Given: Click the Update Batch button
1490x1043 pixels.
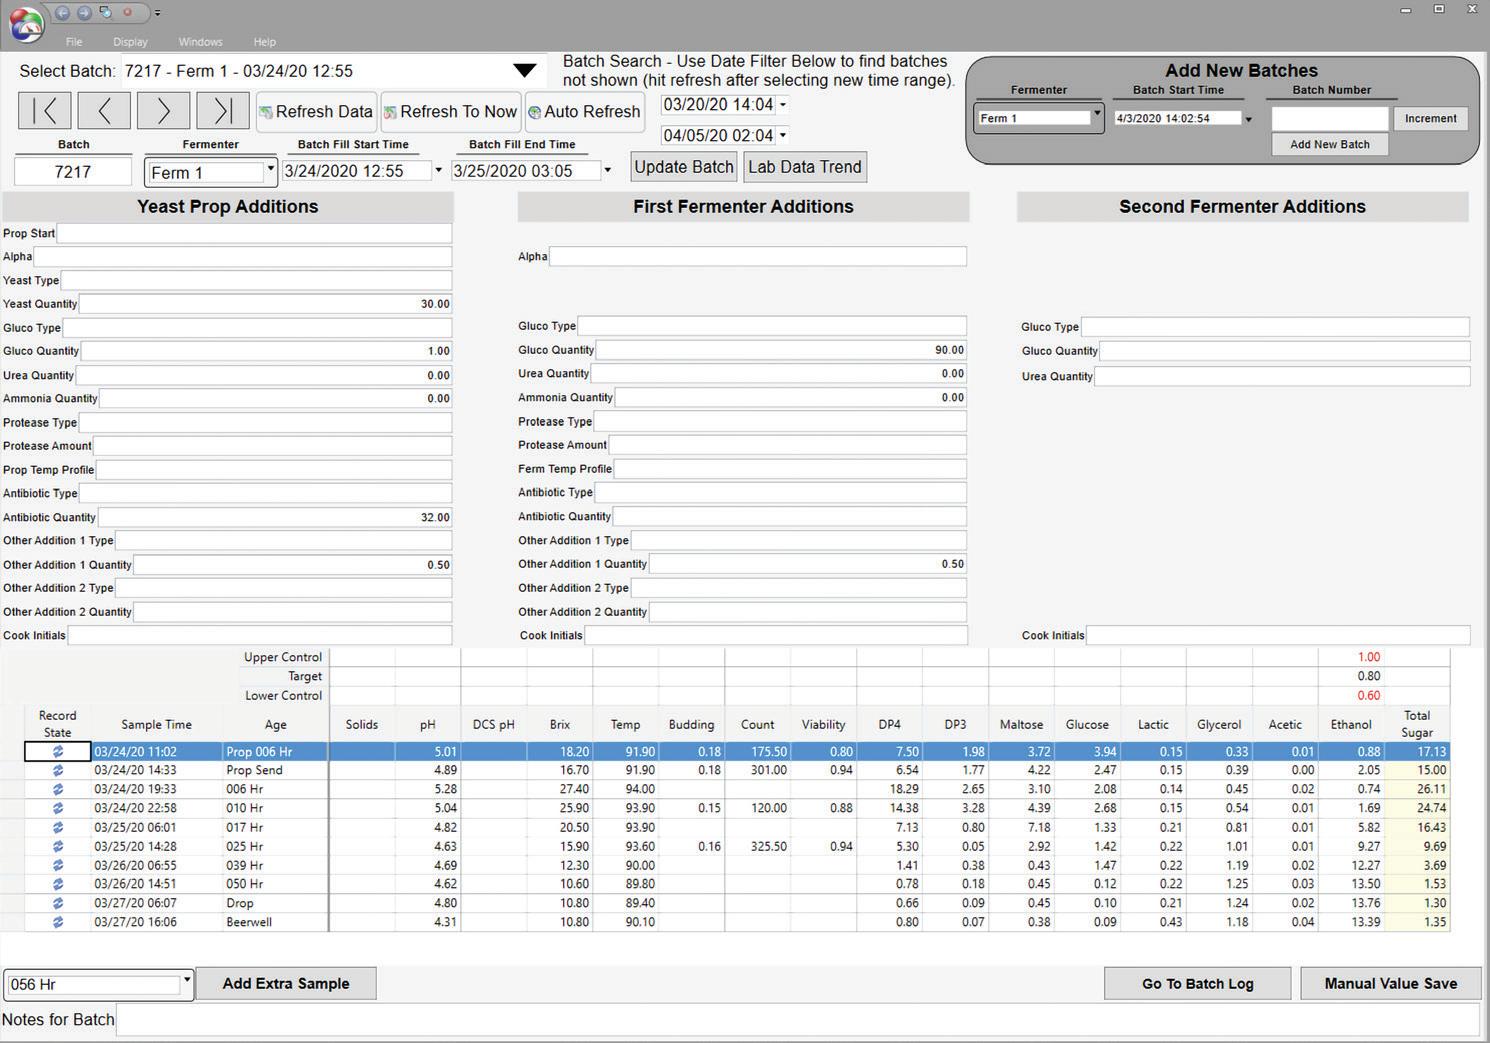Looking at the screenshot, I should click(684, 167).
